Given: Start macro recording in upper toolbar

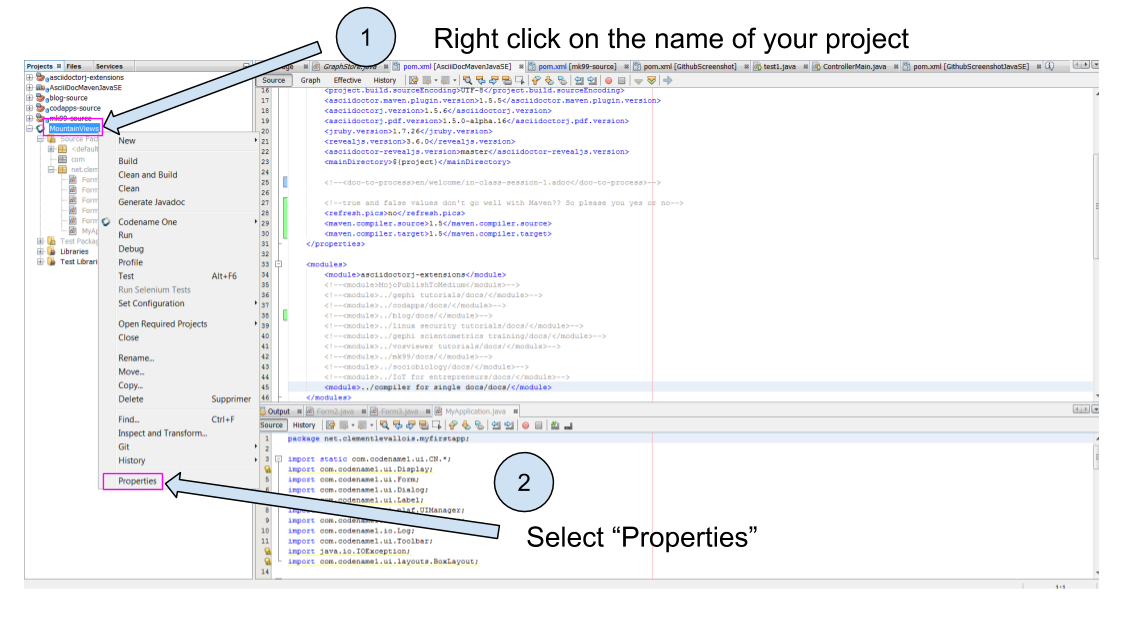Looking at the screenshot, I should coord(608,81).
